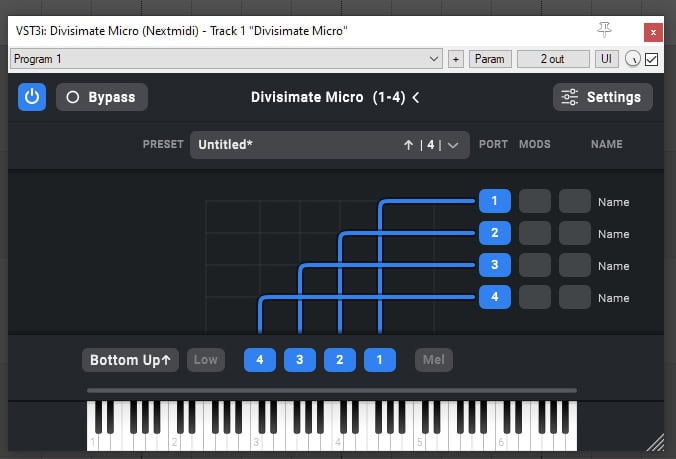Click the 2 out routing button
Screen dimensions: 676x459
click(553, 59)
